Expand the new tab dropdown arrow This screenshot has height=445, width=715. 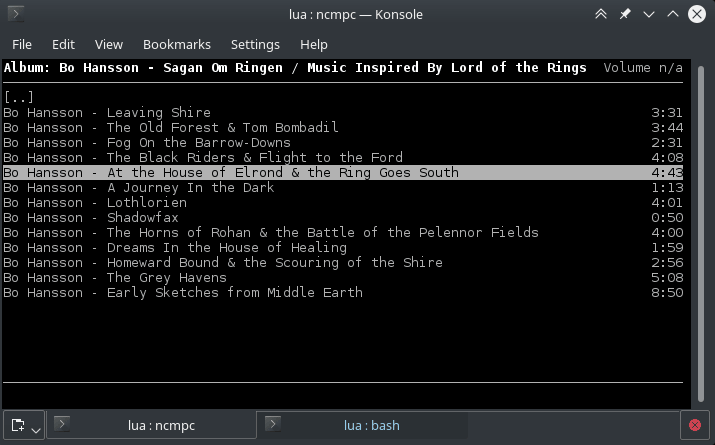click(36, 429)
